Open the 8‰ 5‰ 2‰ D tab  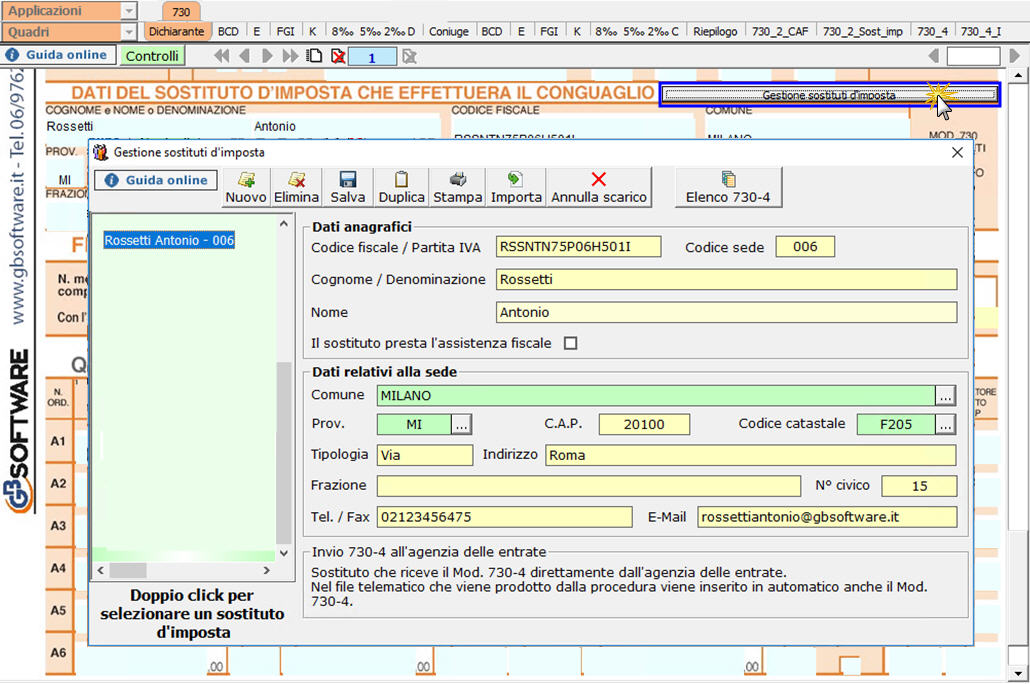pos(373,32)
